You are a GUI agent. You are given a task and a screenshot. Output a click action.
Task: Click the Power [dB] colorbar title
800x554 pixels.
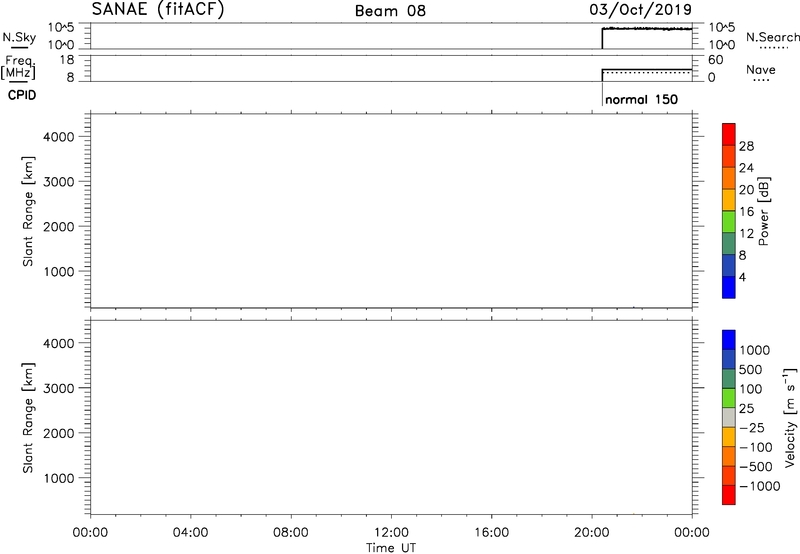[x=764, y=211]
